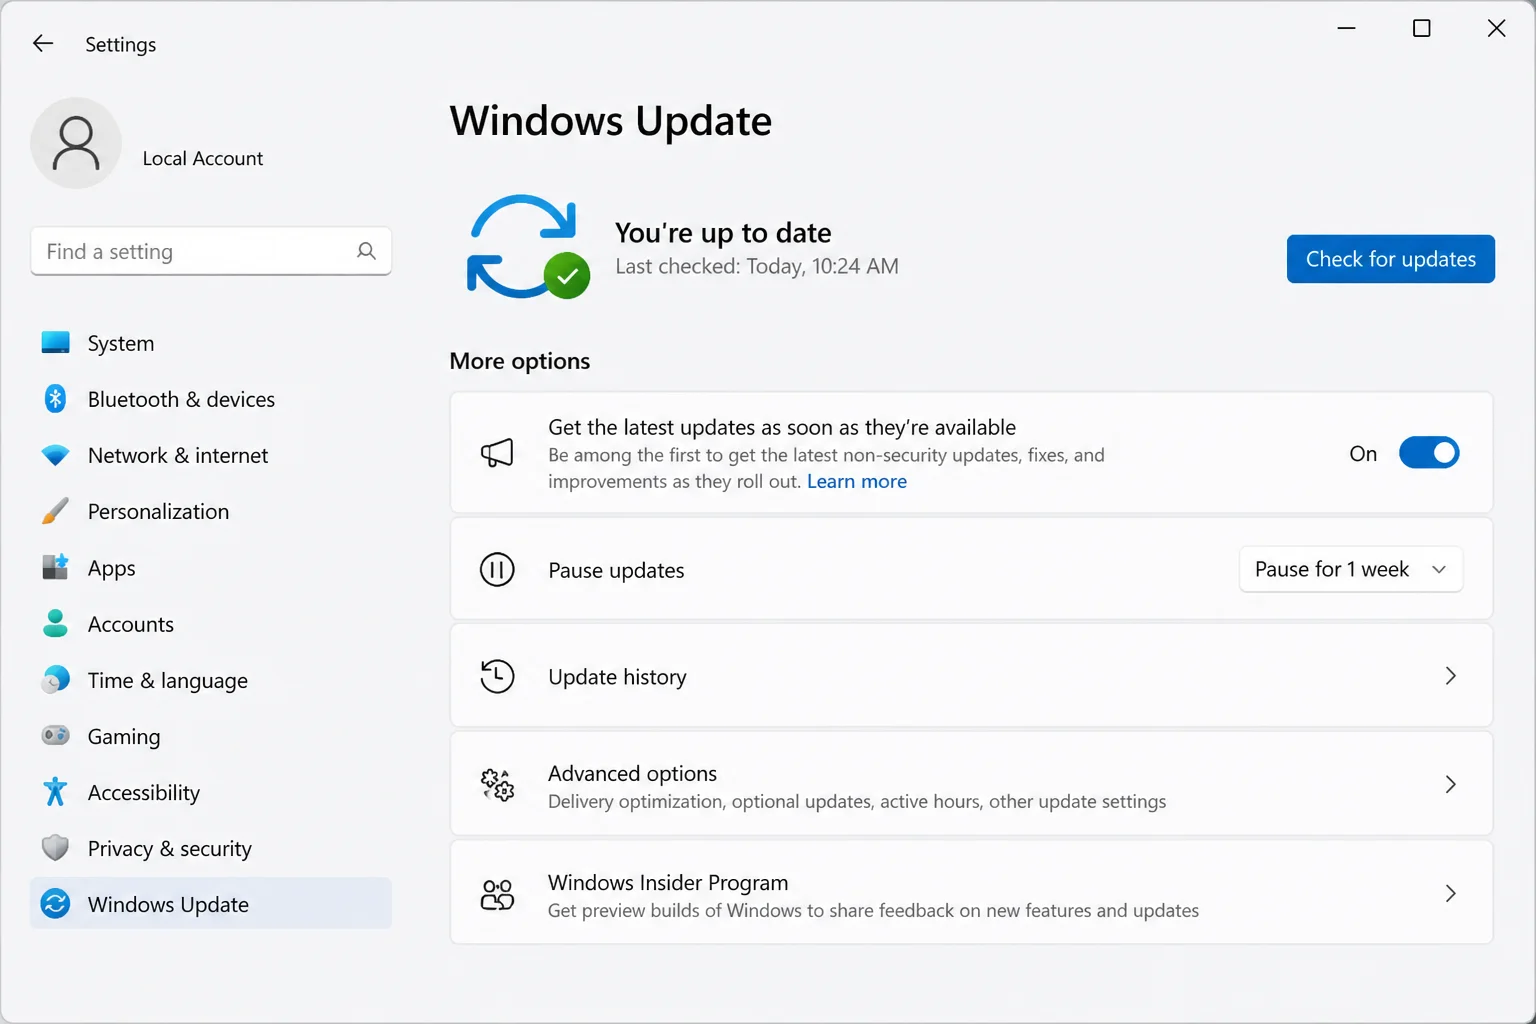Navigate to Apps settings
The width and height of the screenshot is (1536, 1024).
point(211,567)
